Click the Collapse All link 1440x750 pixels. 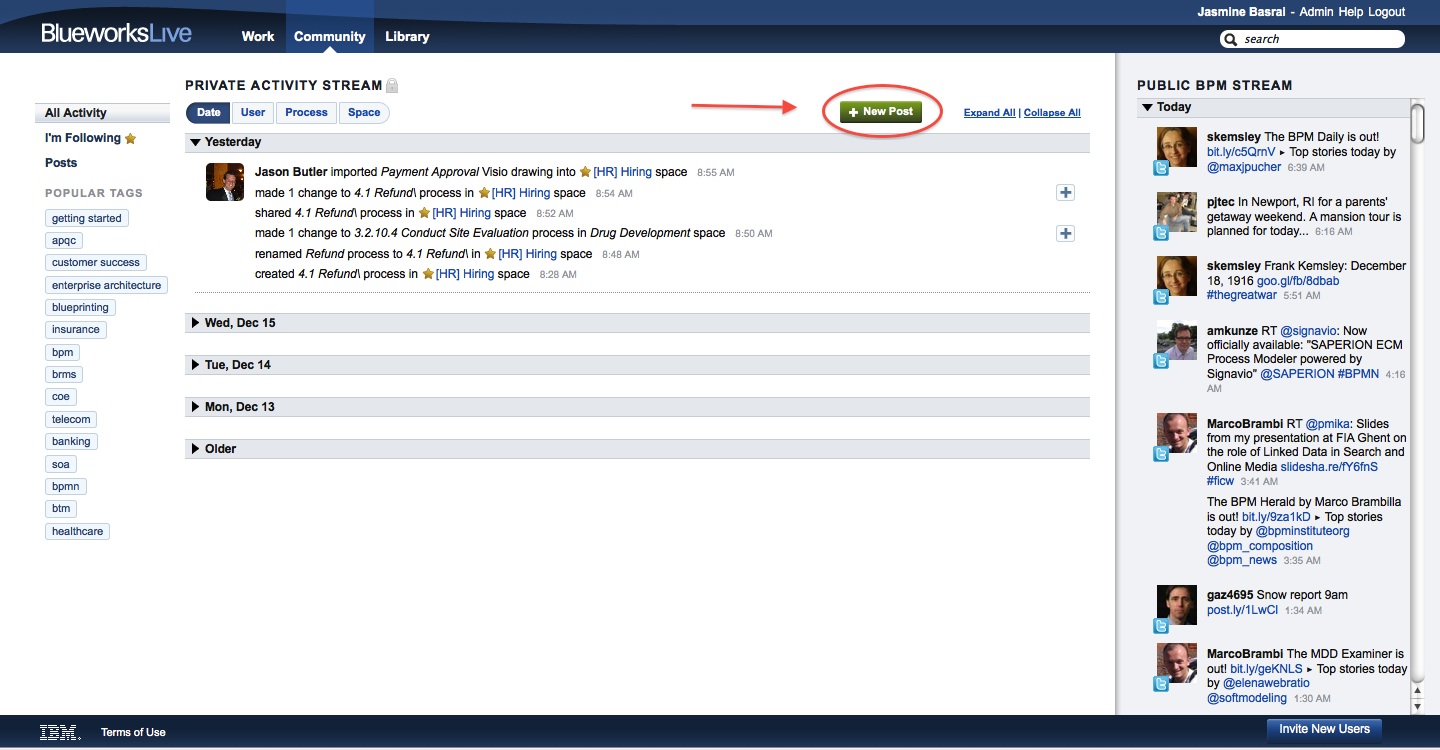pos(1052,113)
